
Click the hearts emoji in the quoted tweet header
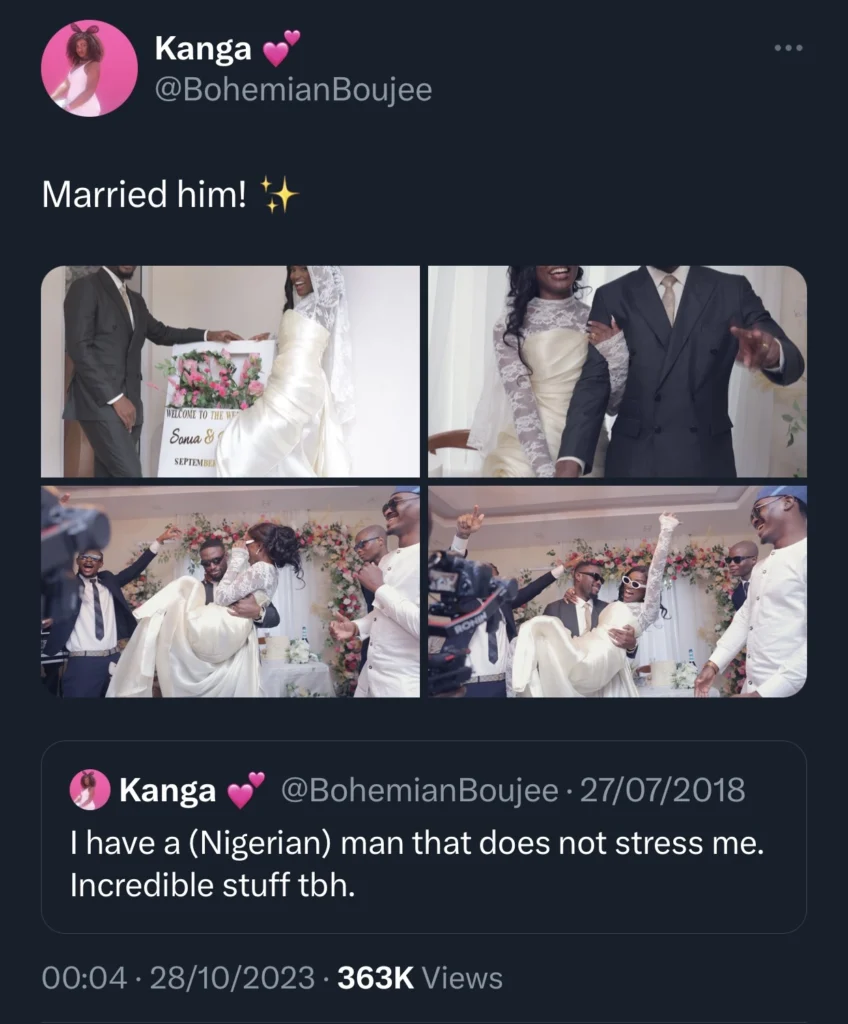coord(246,790)
